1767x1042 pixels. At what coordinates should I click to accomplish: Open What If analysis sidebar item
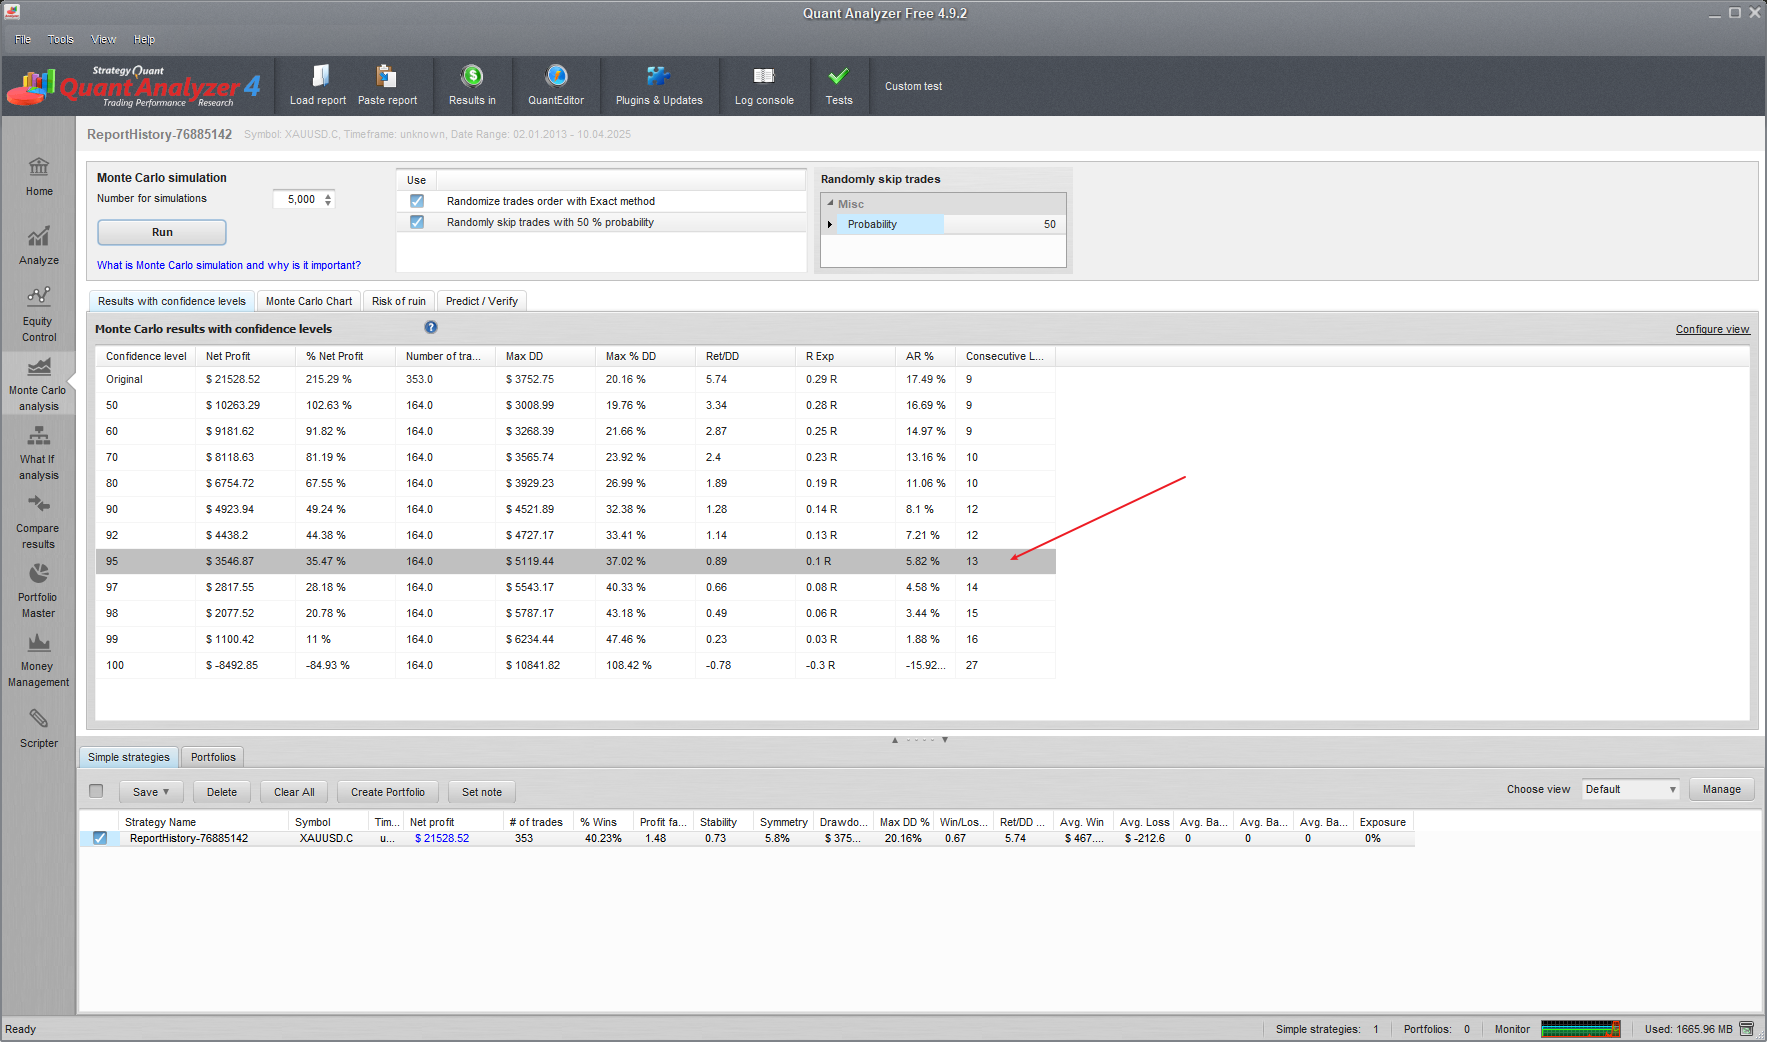click(39, 452)
